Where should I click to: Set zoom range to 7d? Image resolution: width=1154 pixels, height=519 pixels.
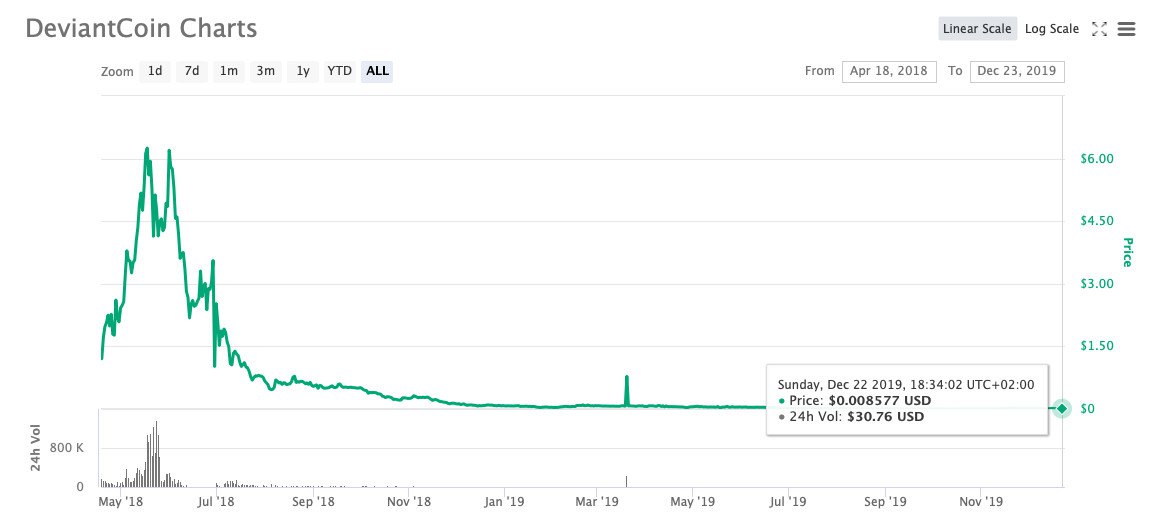coord(192,71)
